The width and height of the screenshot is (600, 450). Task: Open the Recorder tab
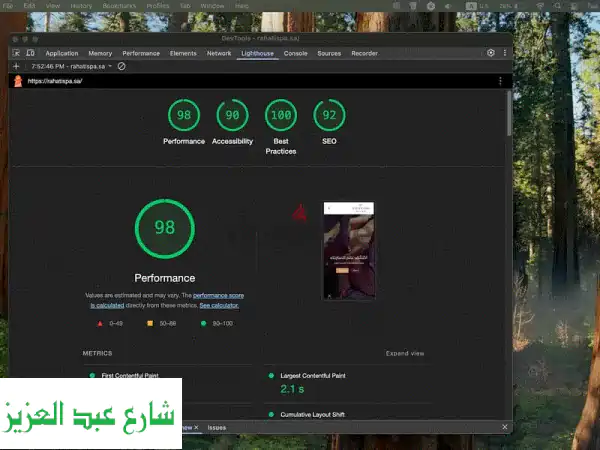tap(364, 53)
